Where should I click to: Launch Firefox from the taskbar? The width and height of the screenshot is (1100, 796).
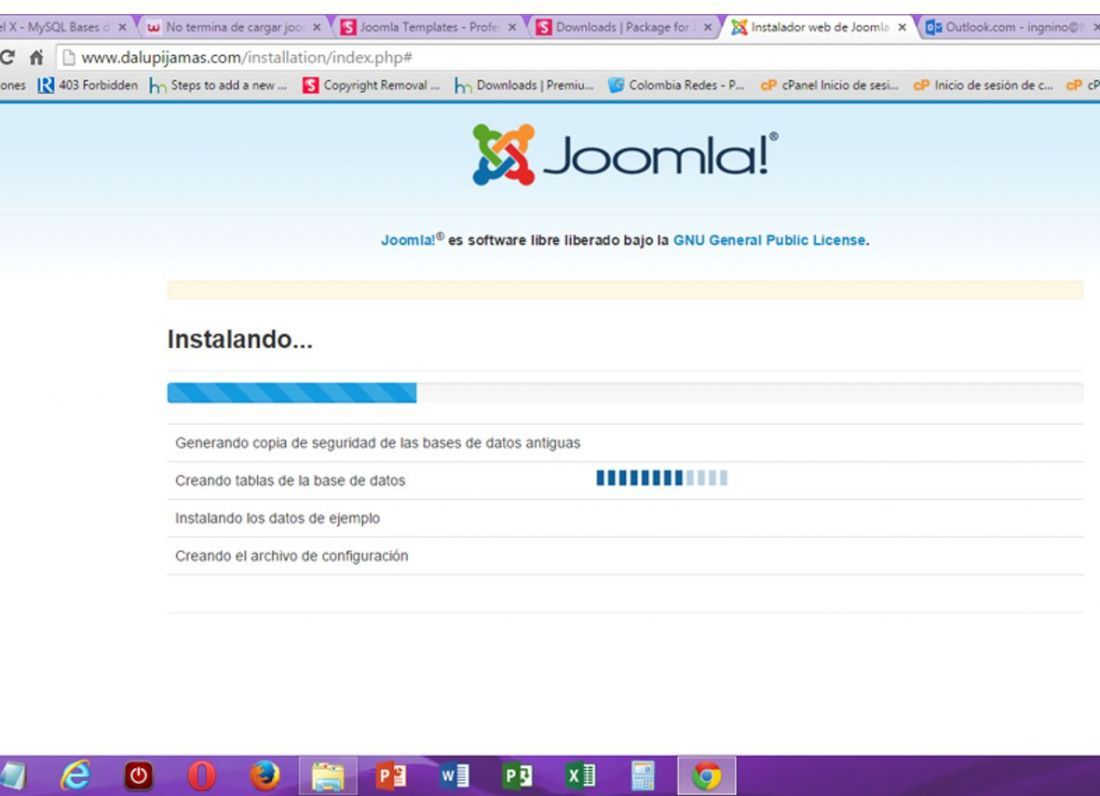tap(264, 776)
